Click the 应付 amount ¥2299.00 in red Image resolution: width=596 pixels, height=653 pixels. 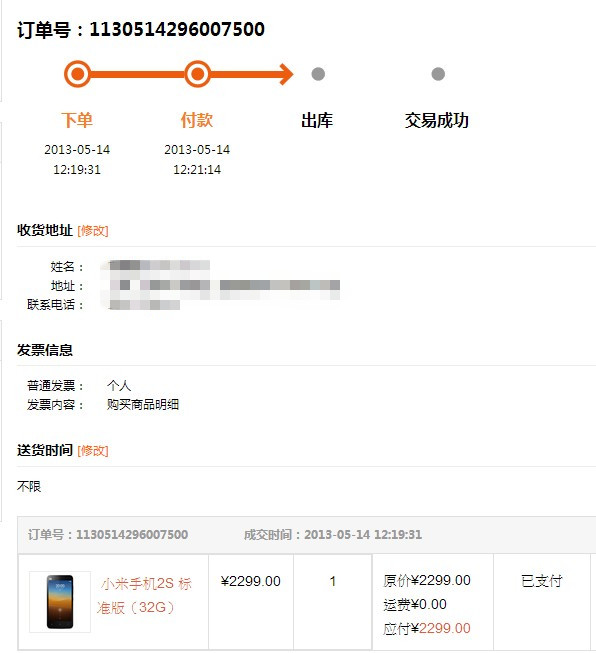(x=444, y=628)
